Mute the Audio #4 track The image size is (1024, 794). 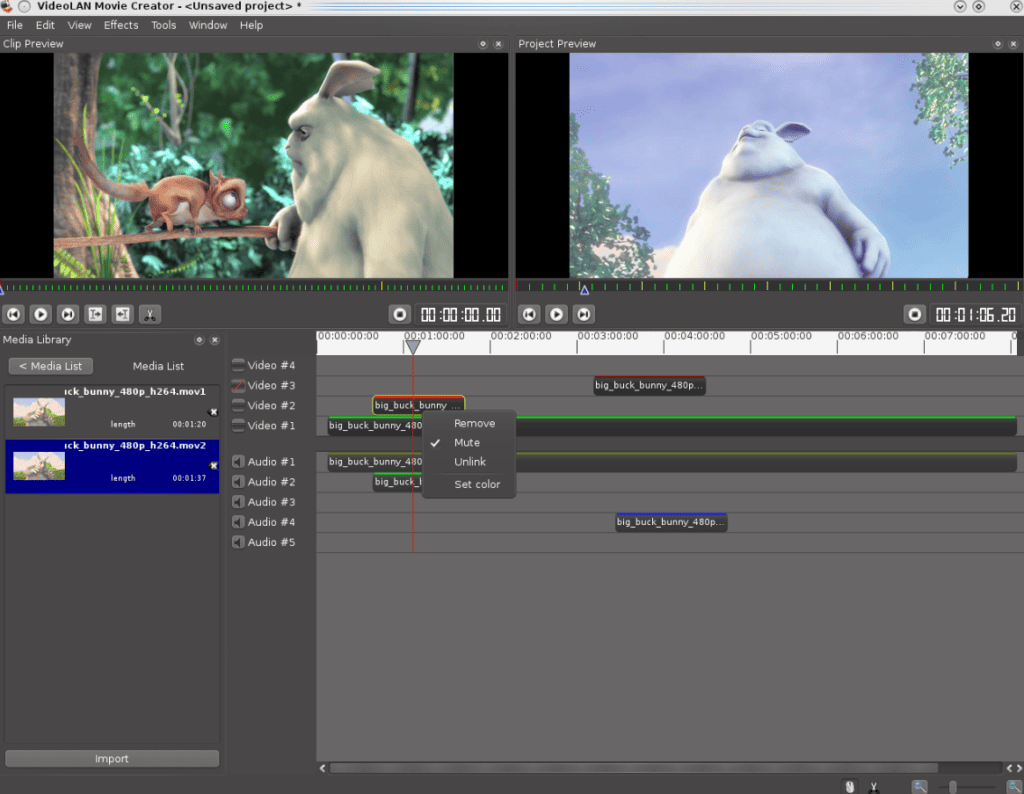click(x=238, y=522)
